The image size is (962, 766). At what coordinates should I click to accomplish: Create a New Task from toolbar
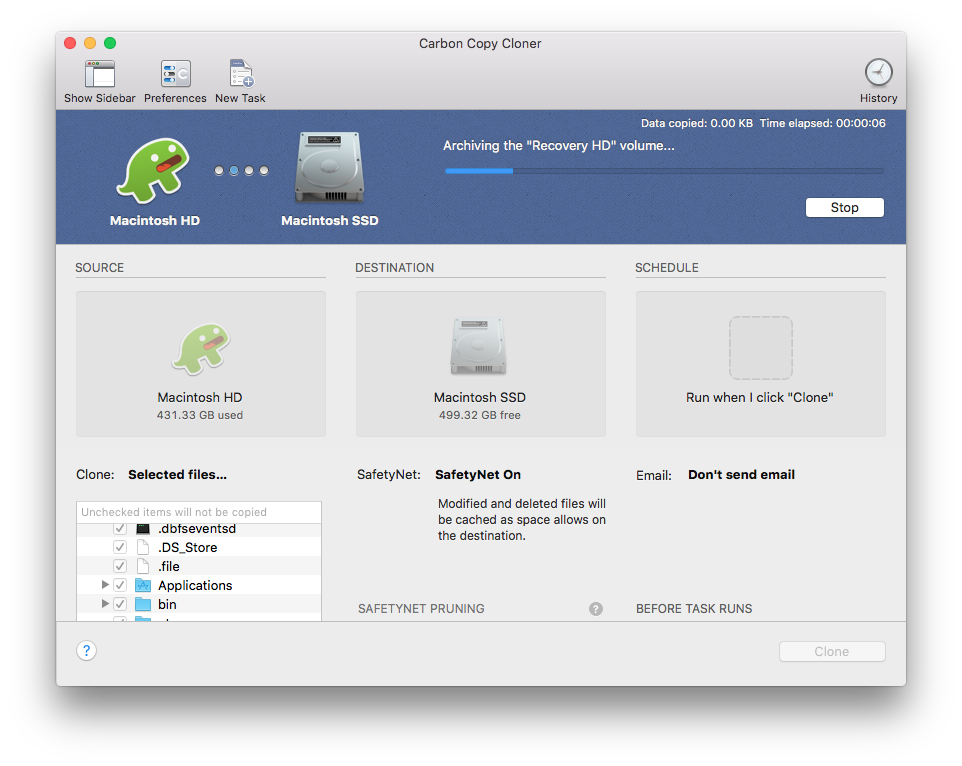point(240,75)
